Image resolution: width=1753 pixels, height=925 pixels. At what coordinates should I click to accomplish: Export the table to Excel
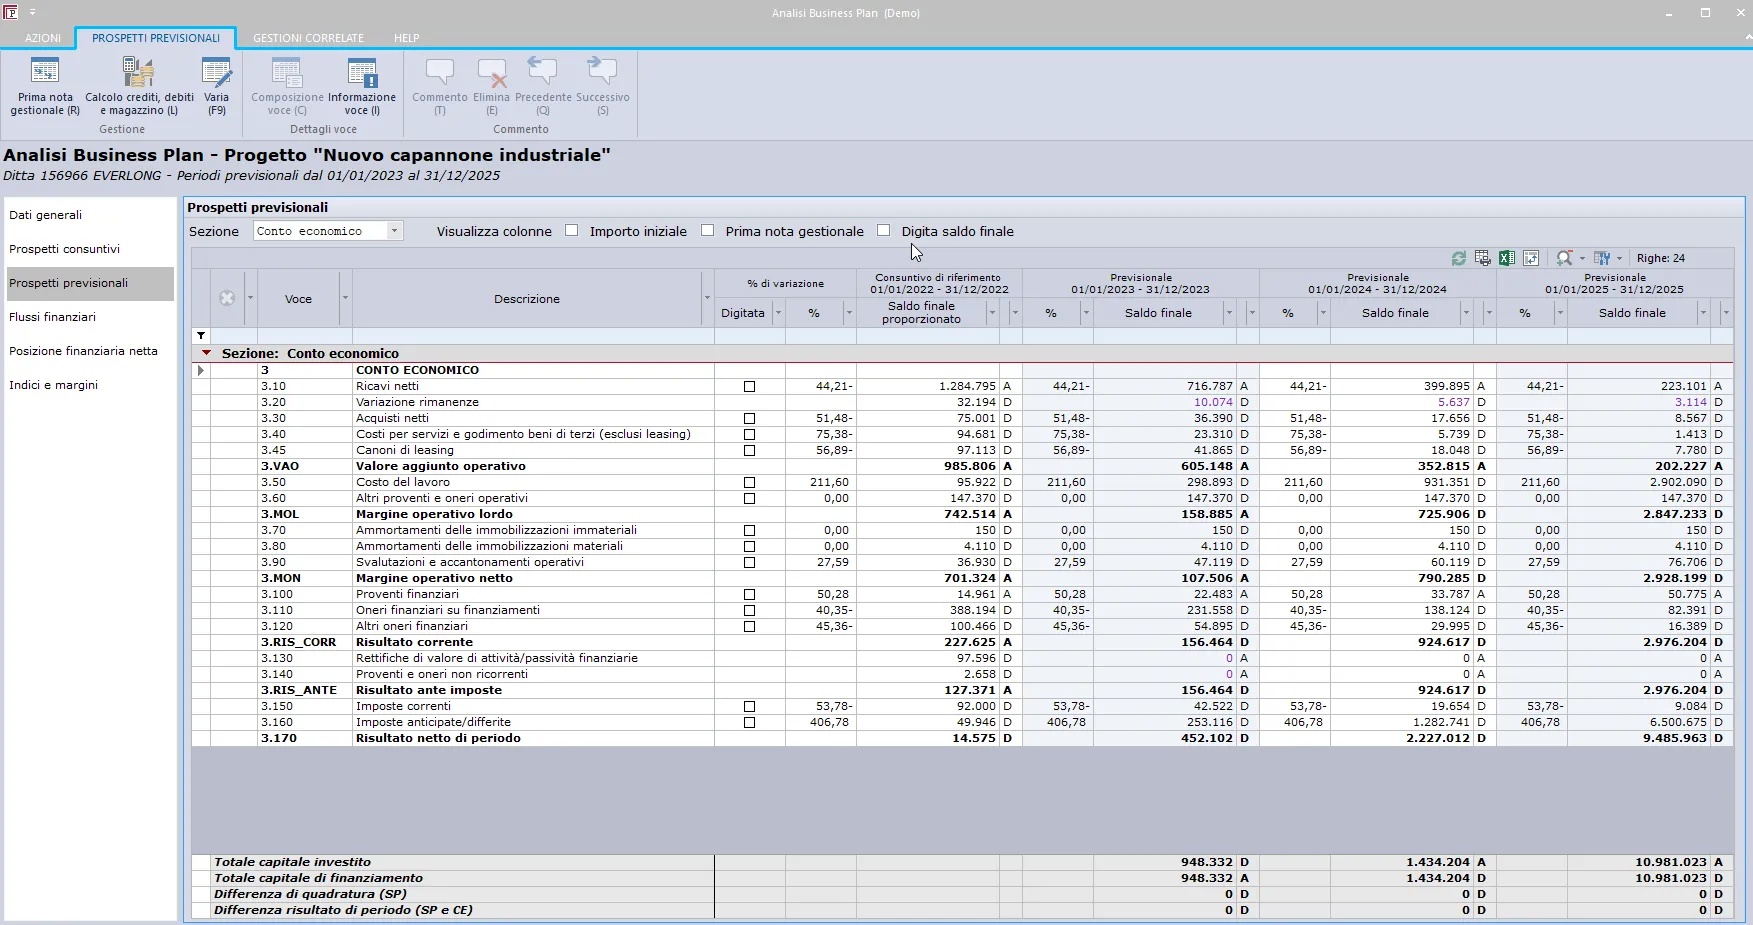point(1507,258)
